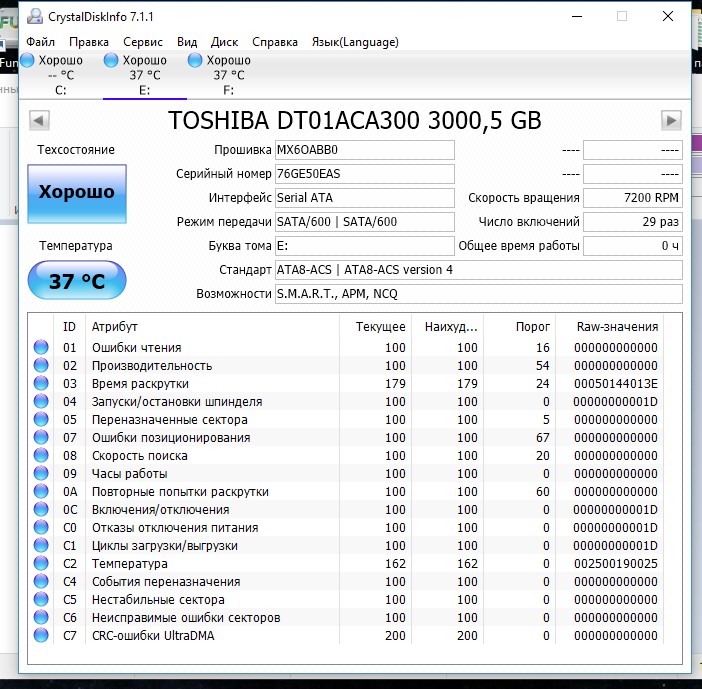
Task: Click the 7200 RPM rotation speed field
Action: [633, 198]
